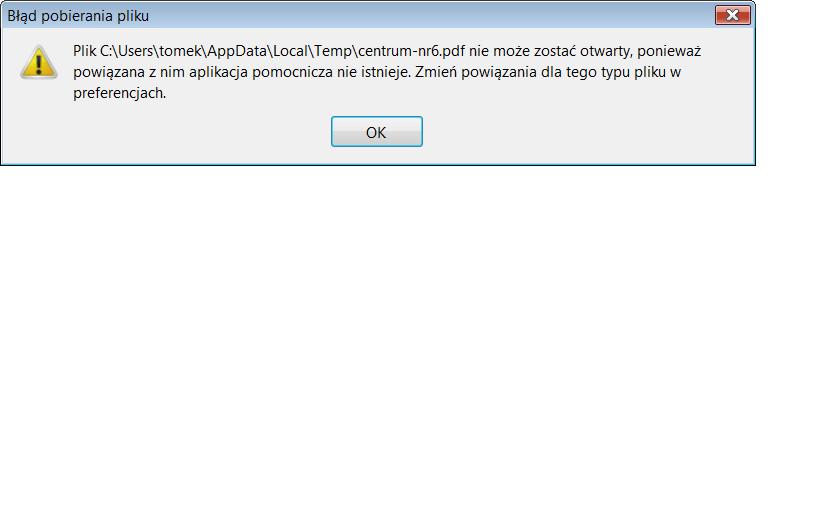The width and height of the screenshot is (840, 525).
Task: Click the word "preferencjach." in the message
Action: pos(119,93)
